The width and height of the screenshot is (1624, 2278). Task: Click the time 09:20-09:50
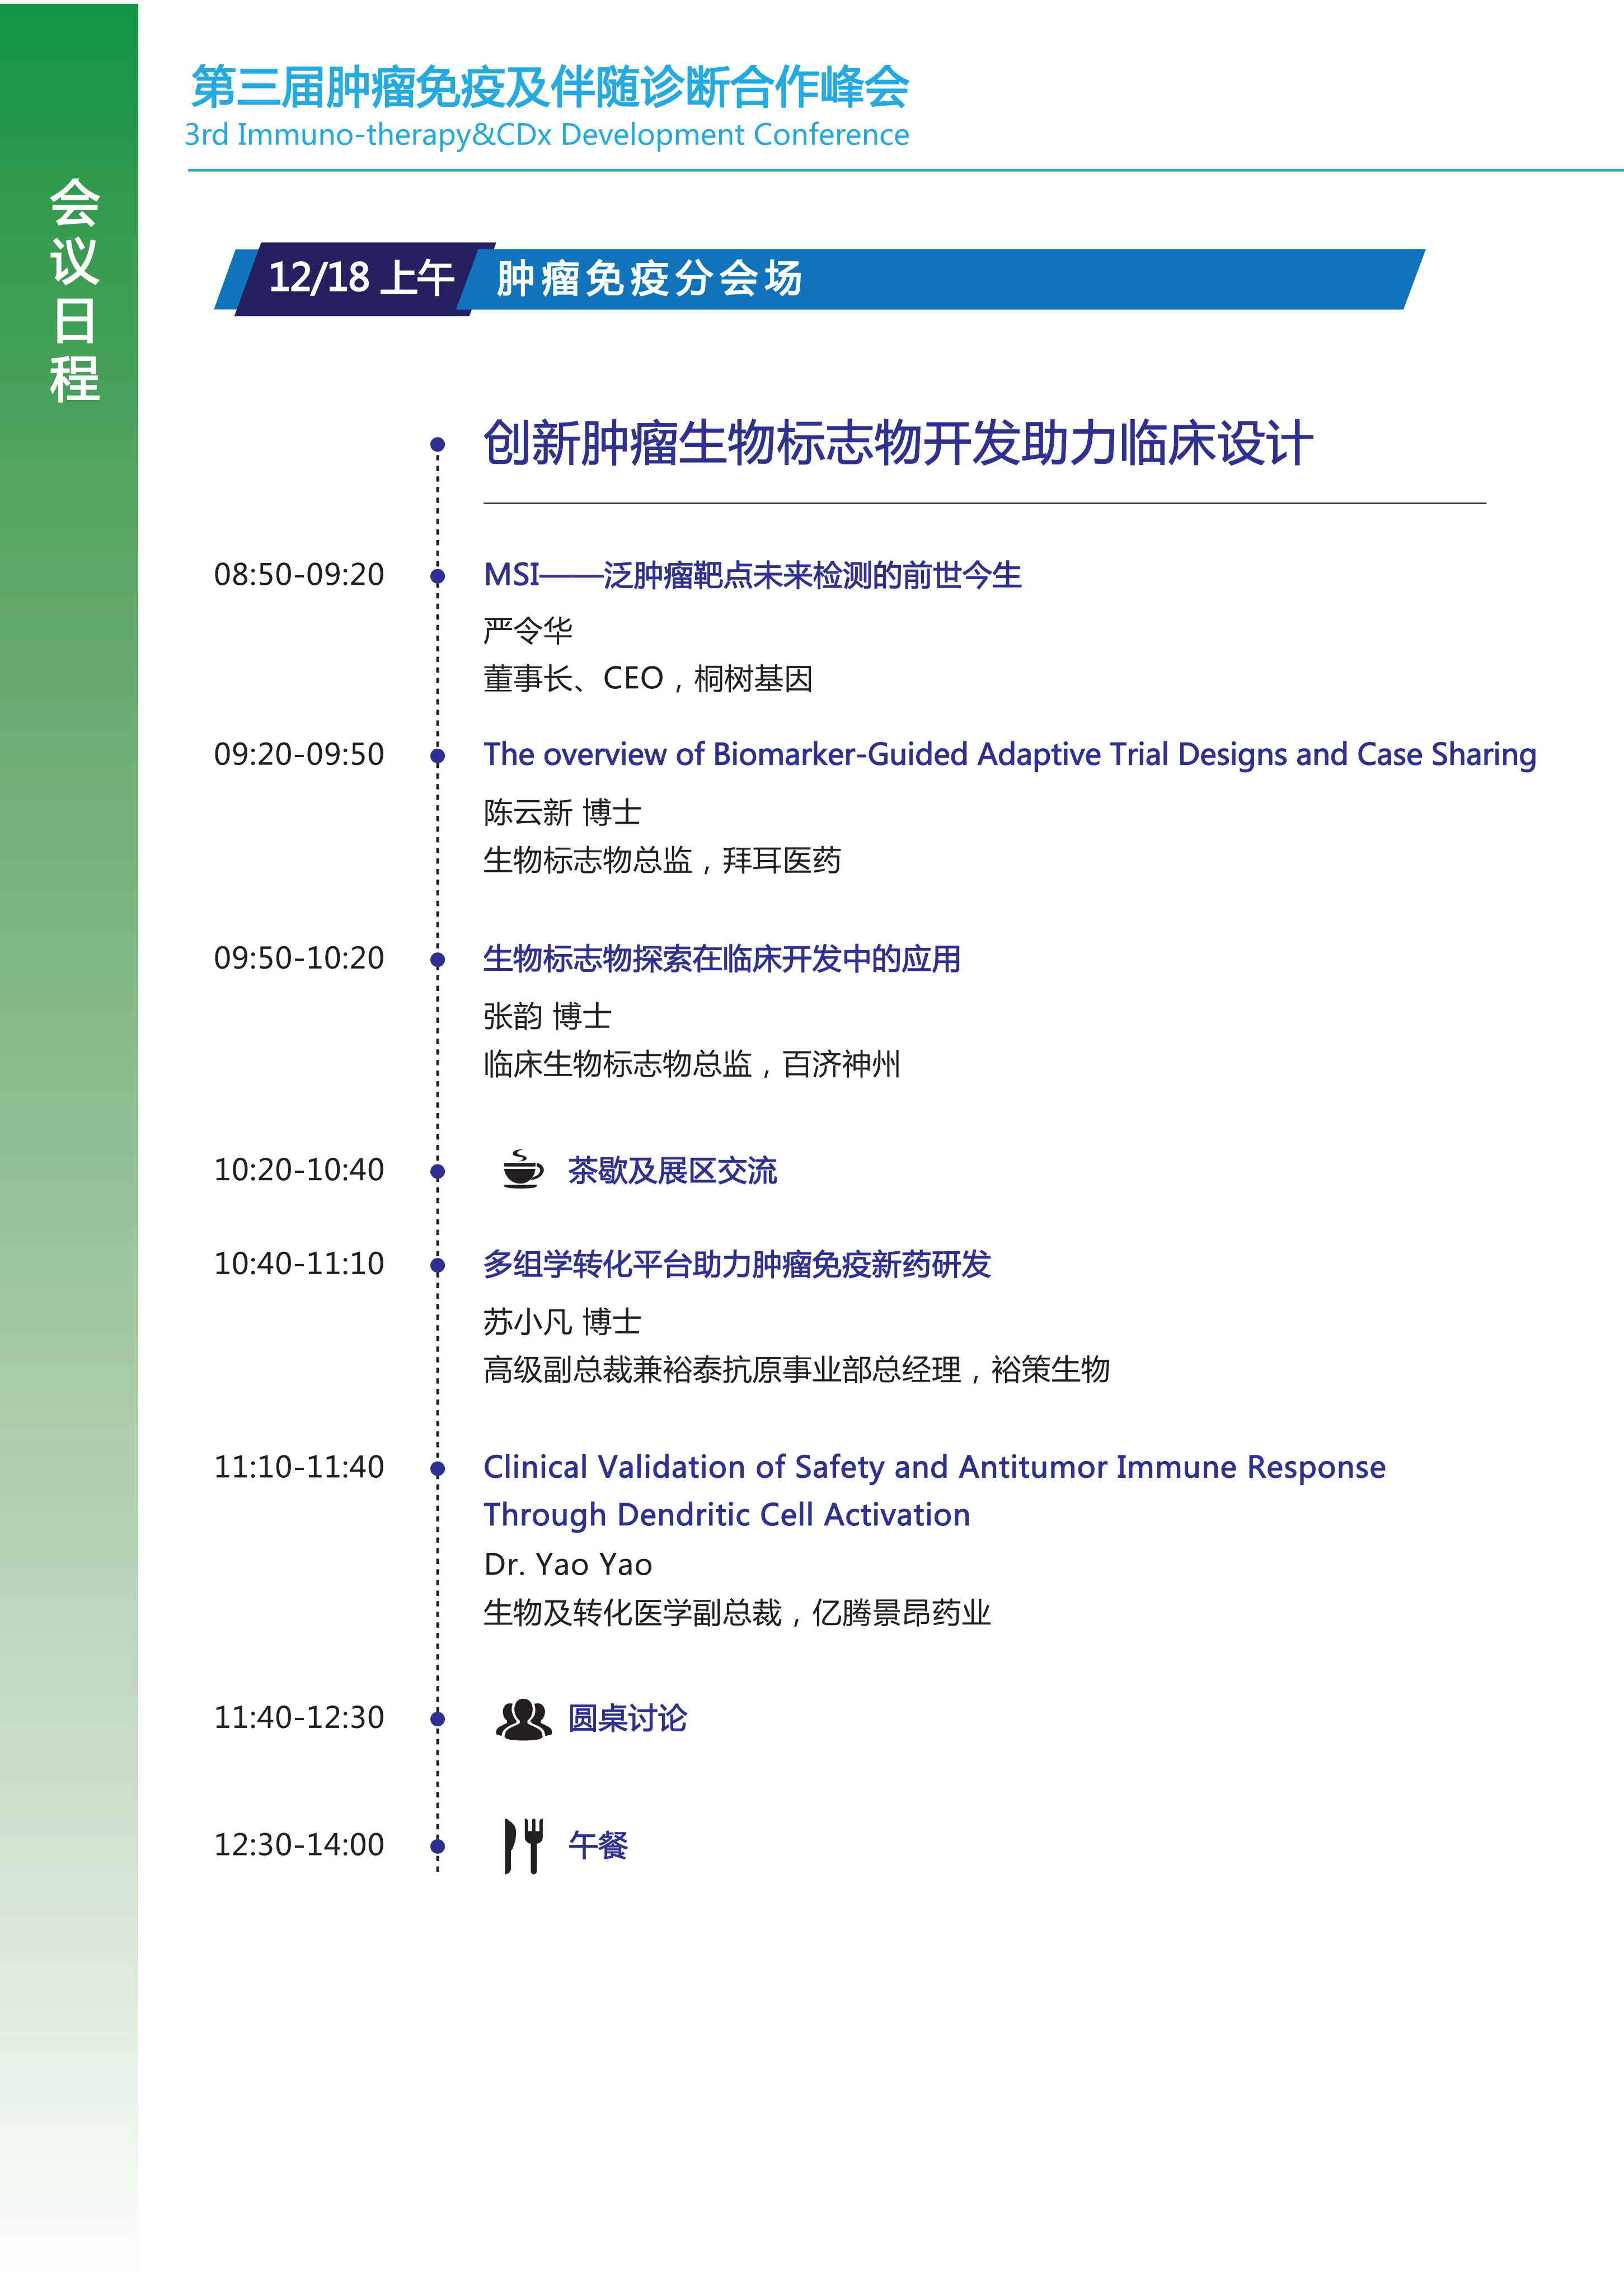point(299,754)
